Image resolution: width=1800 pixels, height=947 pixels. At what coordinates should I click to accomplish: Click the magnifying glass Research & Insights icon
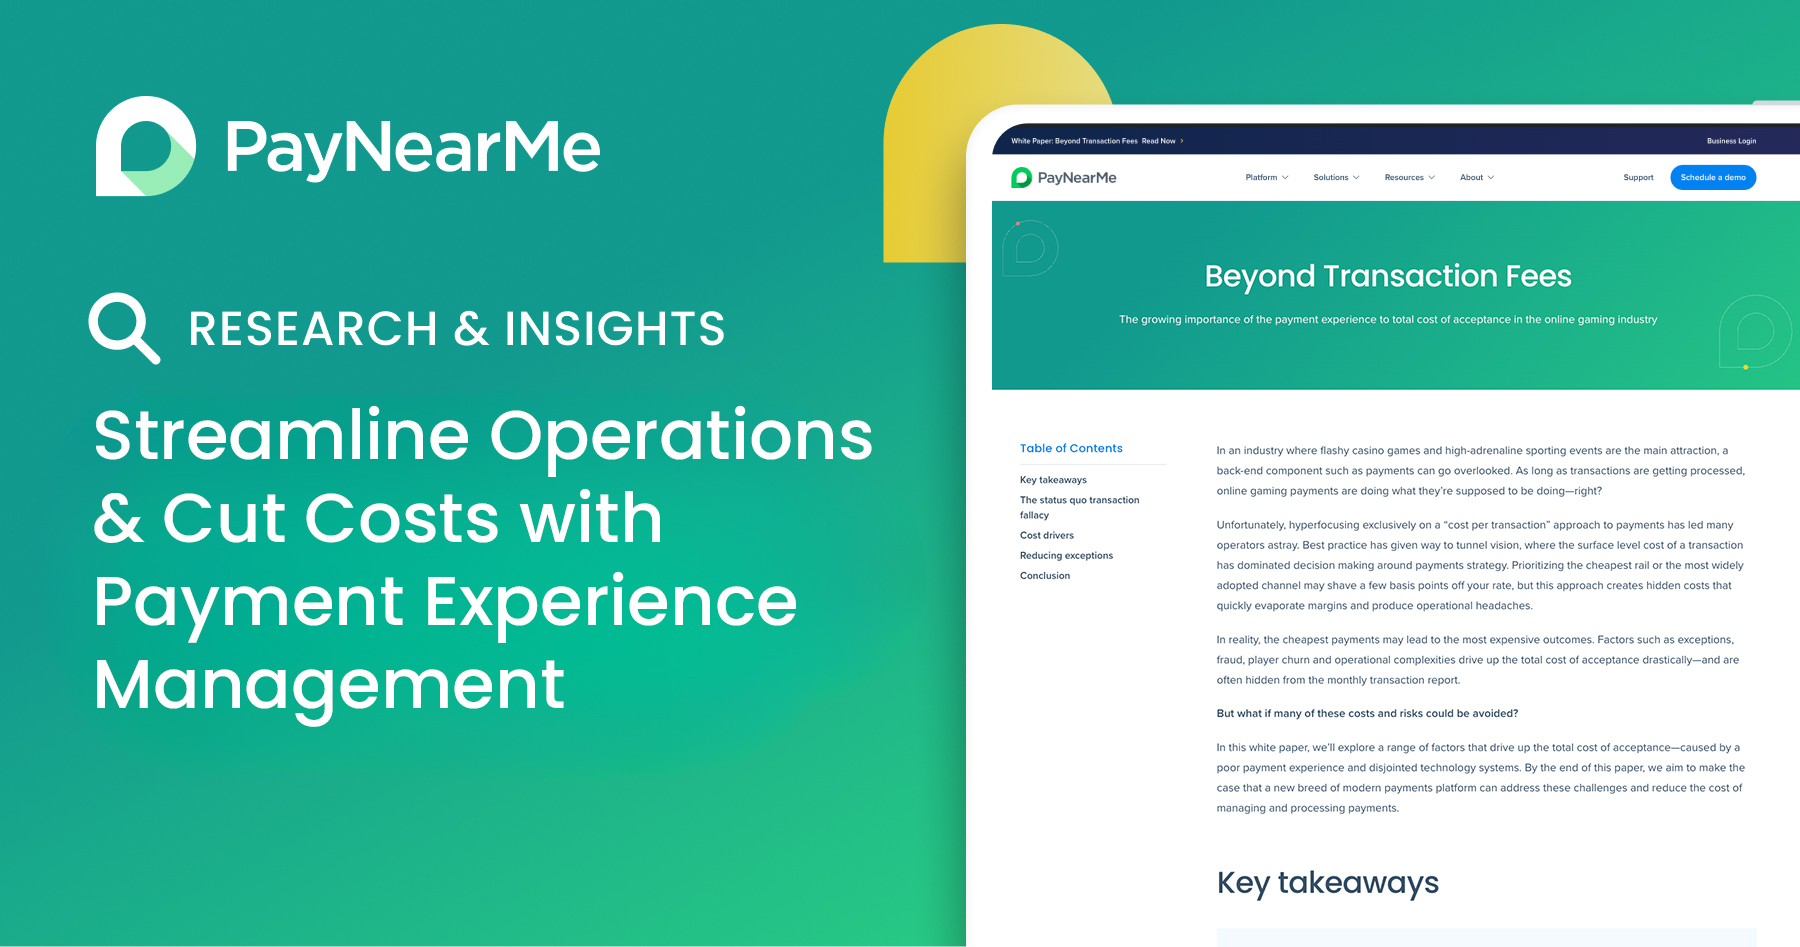(x=123, y=327)
